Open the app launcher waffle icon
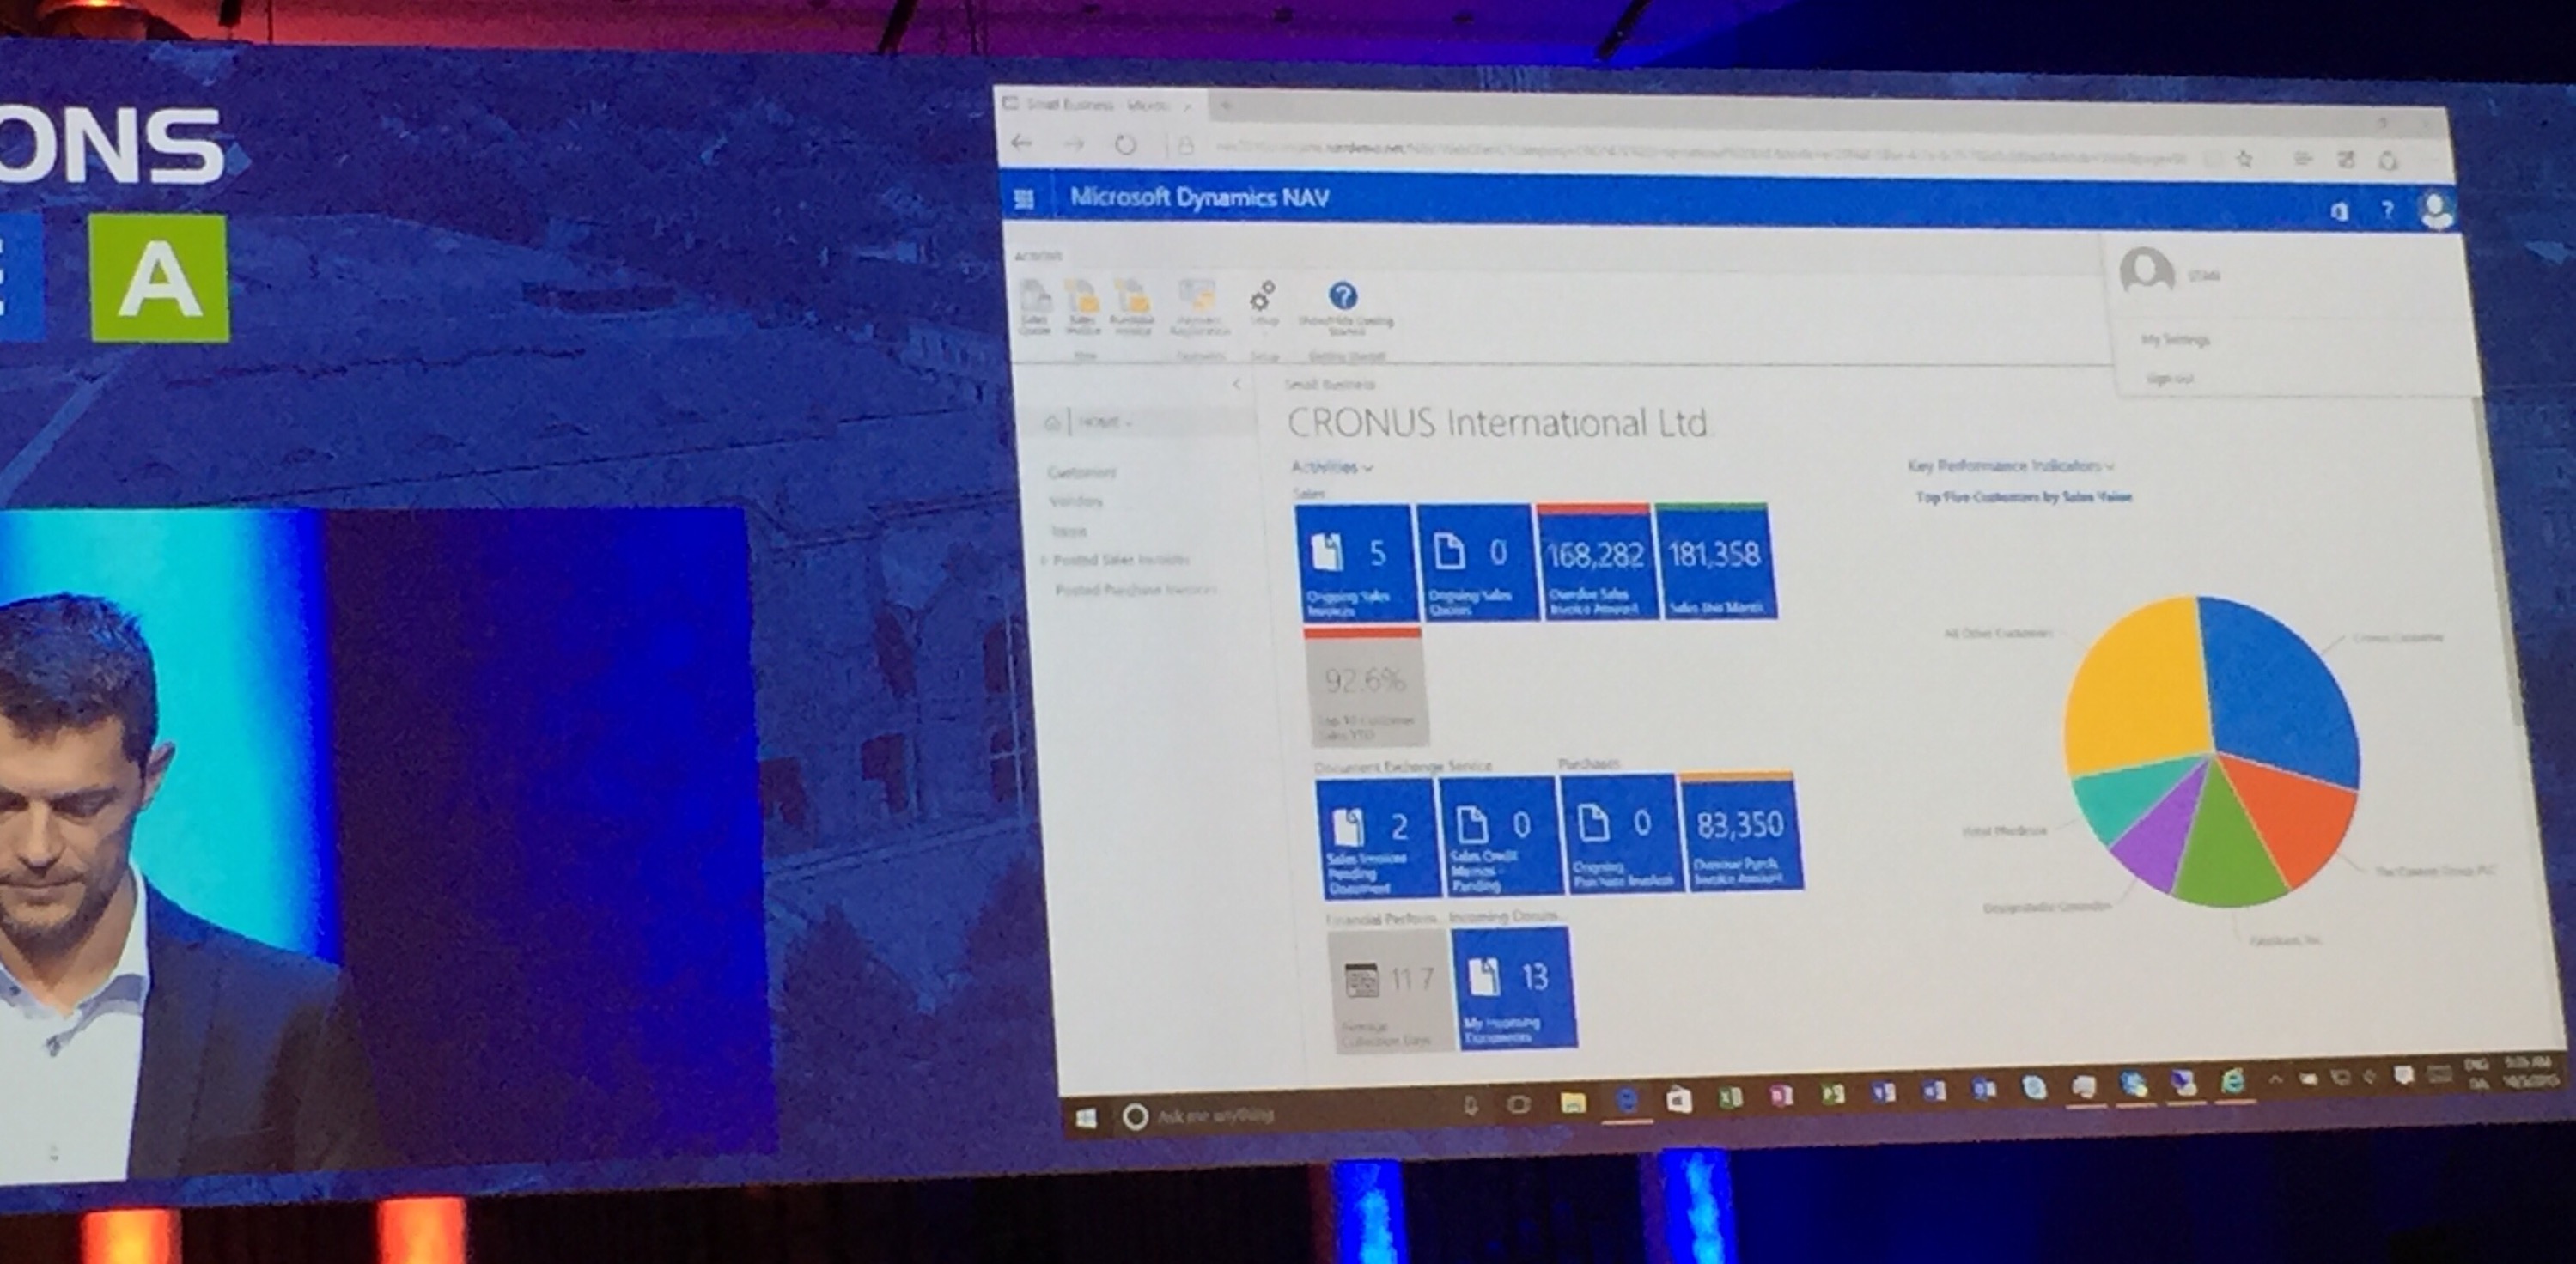The image size is (2576, 1264). 1024,199
